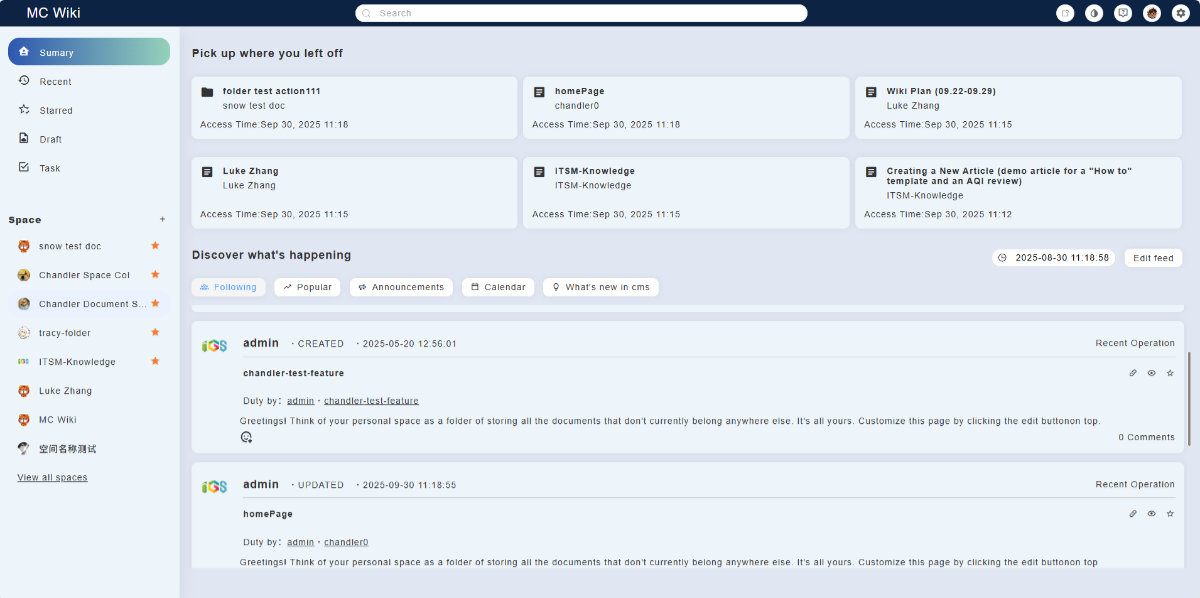Image resolution: width=1200 pixels, height=598 pixels.
Task: Unstar Chandler Space Col
Action: [155, 274]
